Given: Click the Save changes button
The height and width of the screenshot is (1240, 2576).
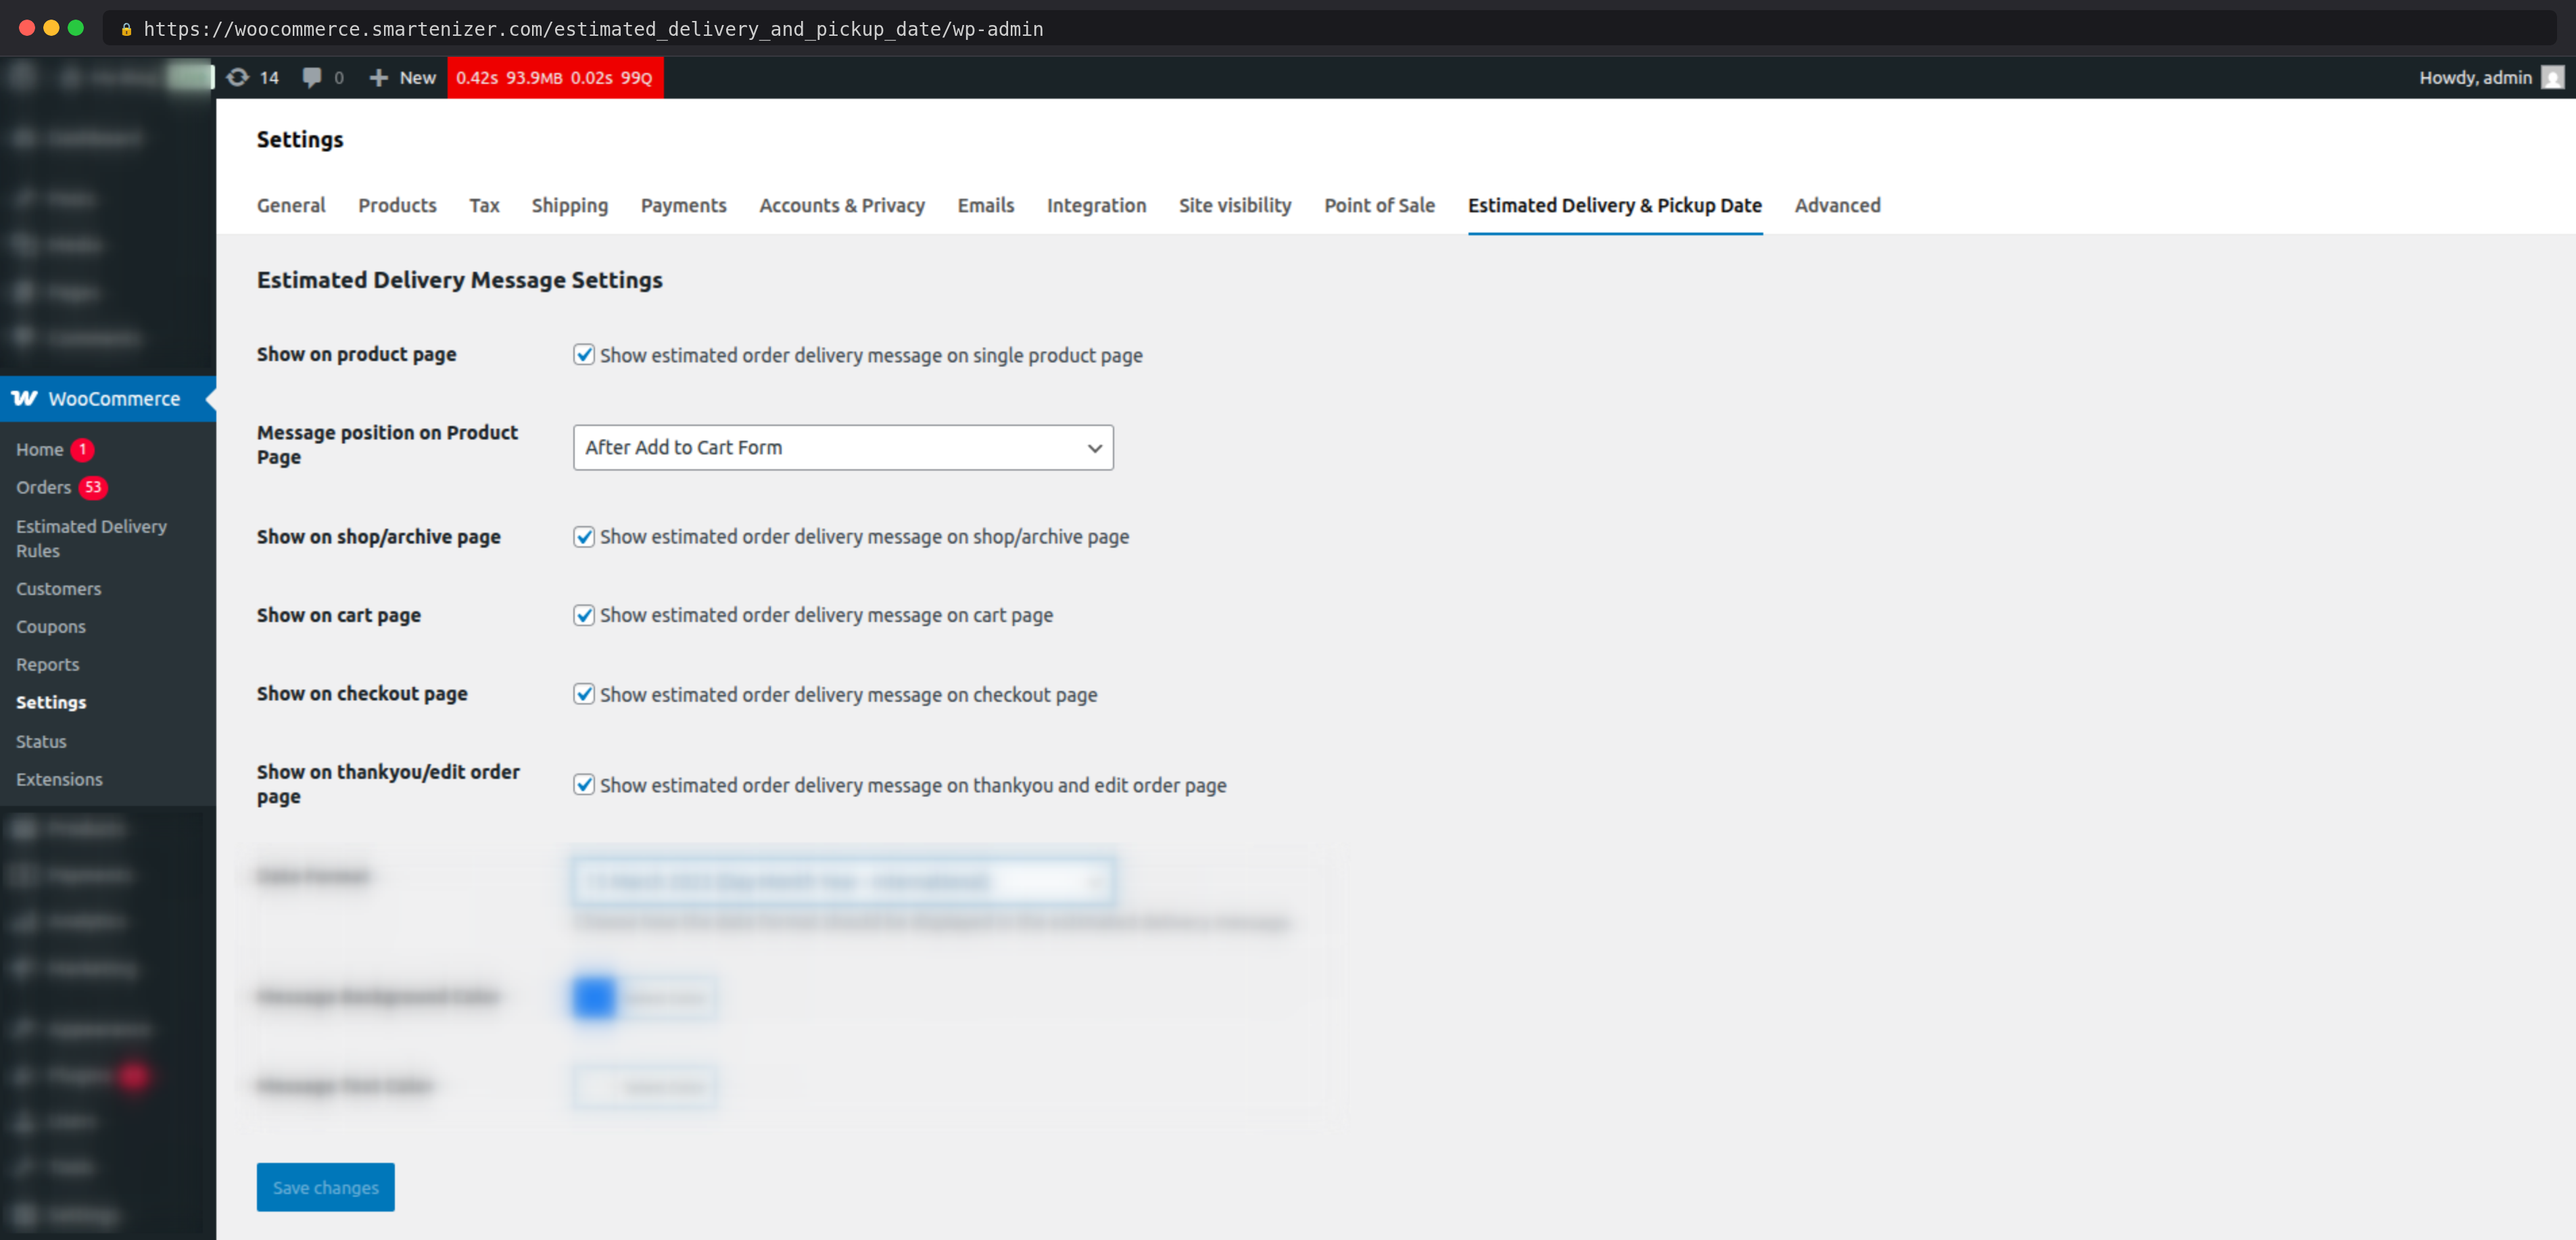Looking at the screenshot, I should (x=325, y=1186).
